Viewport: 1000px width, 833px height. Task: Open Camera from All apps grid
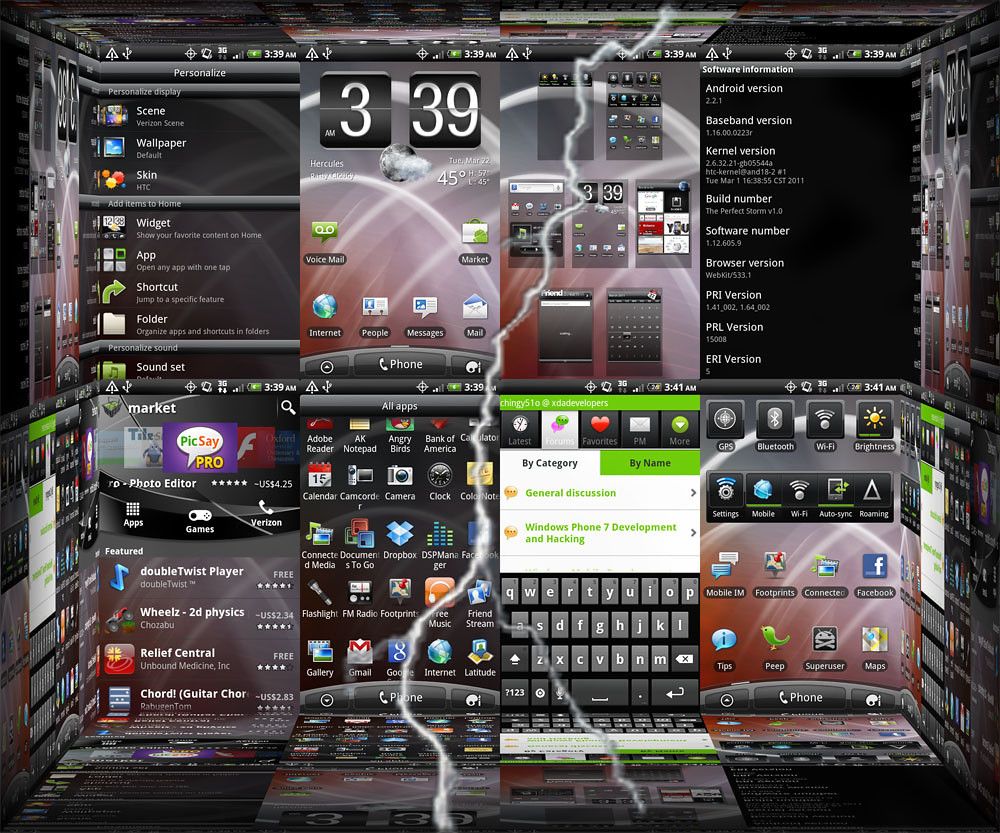coord(400,482)
